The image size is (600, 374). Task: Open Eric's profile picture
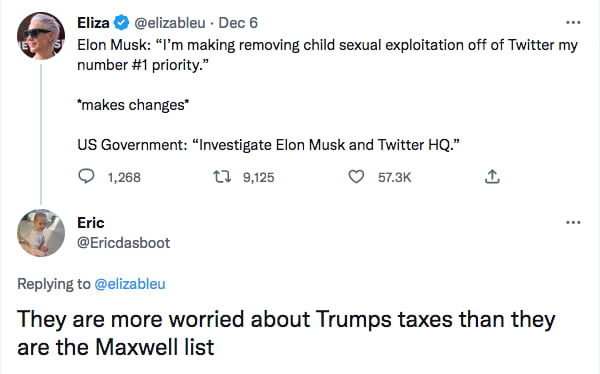41,233
